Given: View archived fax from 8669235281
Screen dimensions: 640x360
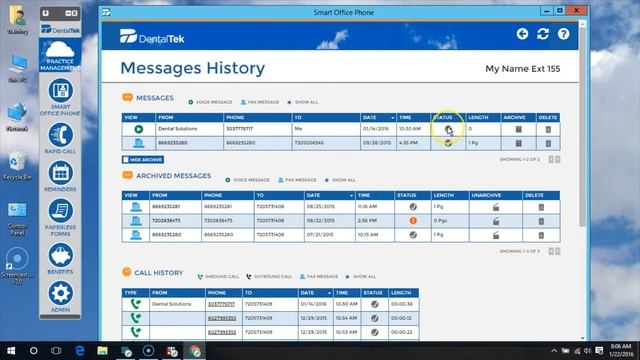Looking at the screenshot, I should click(136, 207).
